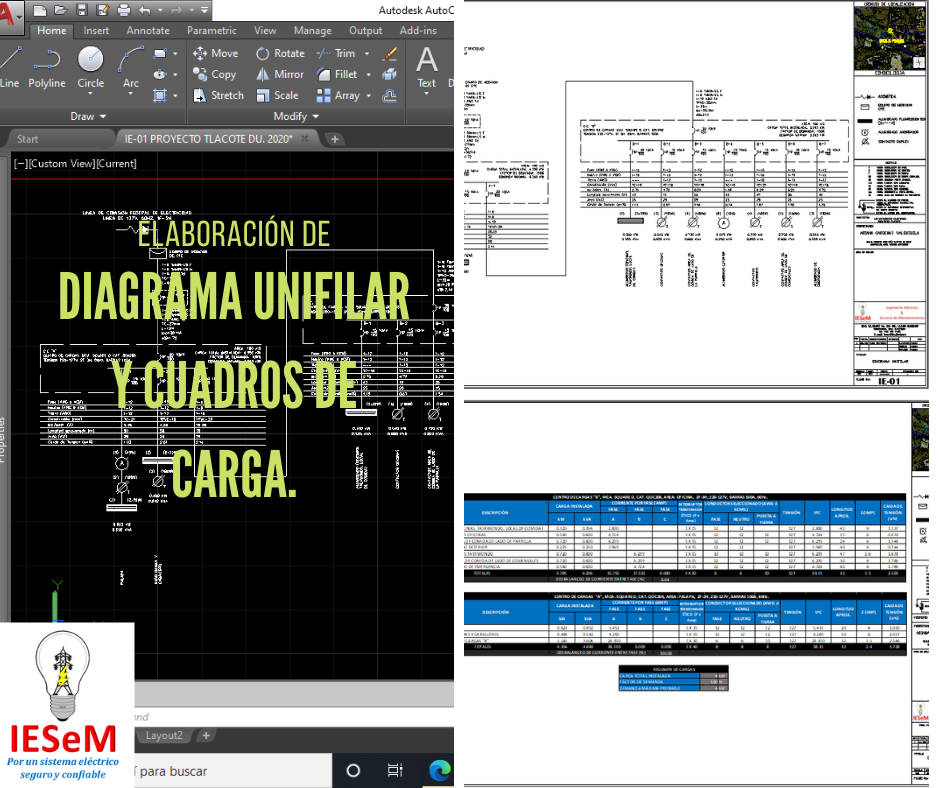Click the Scale command icon
The image size is (940, 788).
pos(265,95)
